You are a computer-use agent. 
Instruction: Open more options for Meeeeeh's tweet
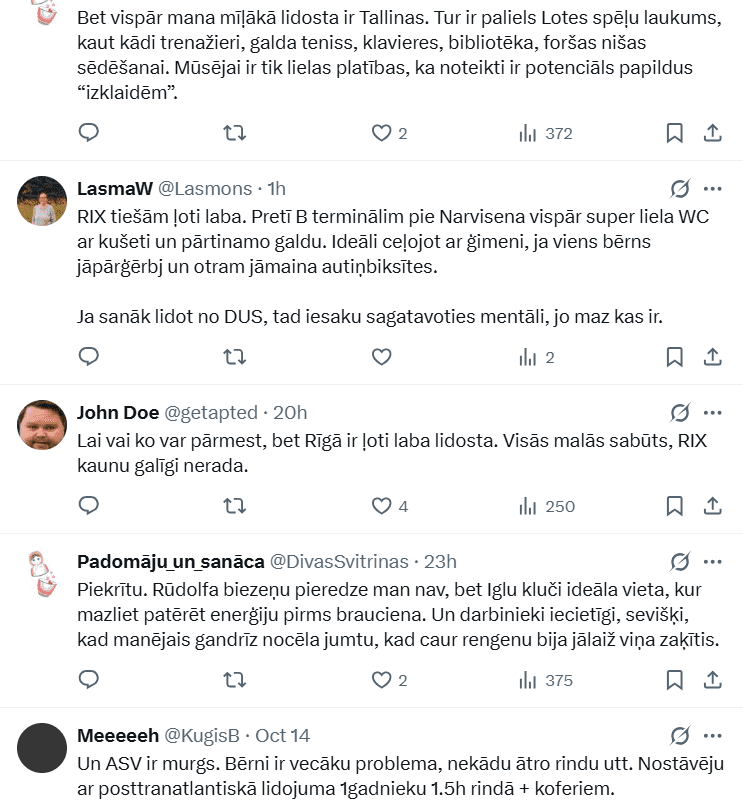click(713, 736)
